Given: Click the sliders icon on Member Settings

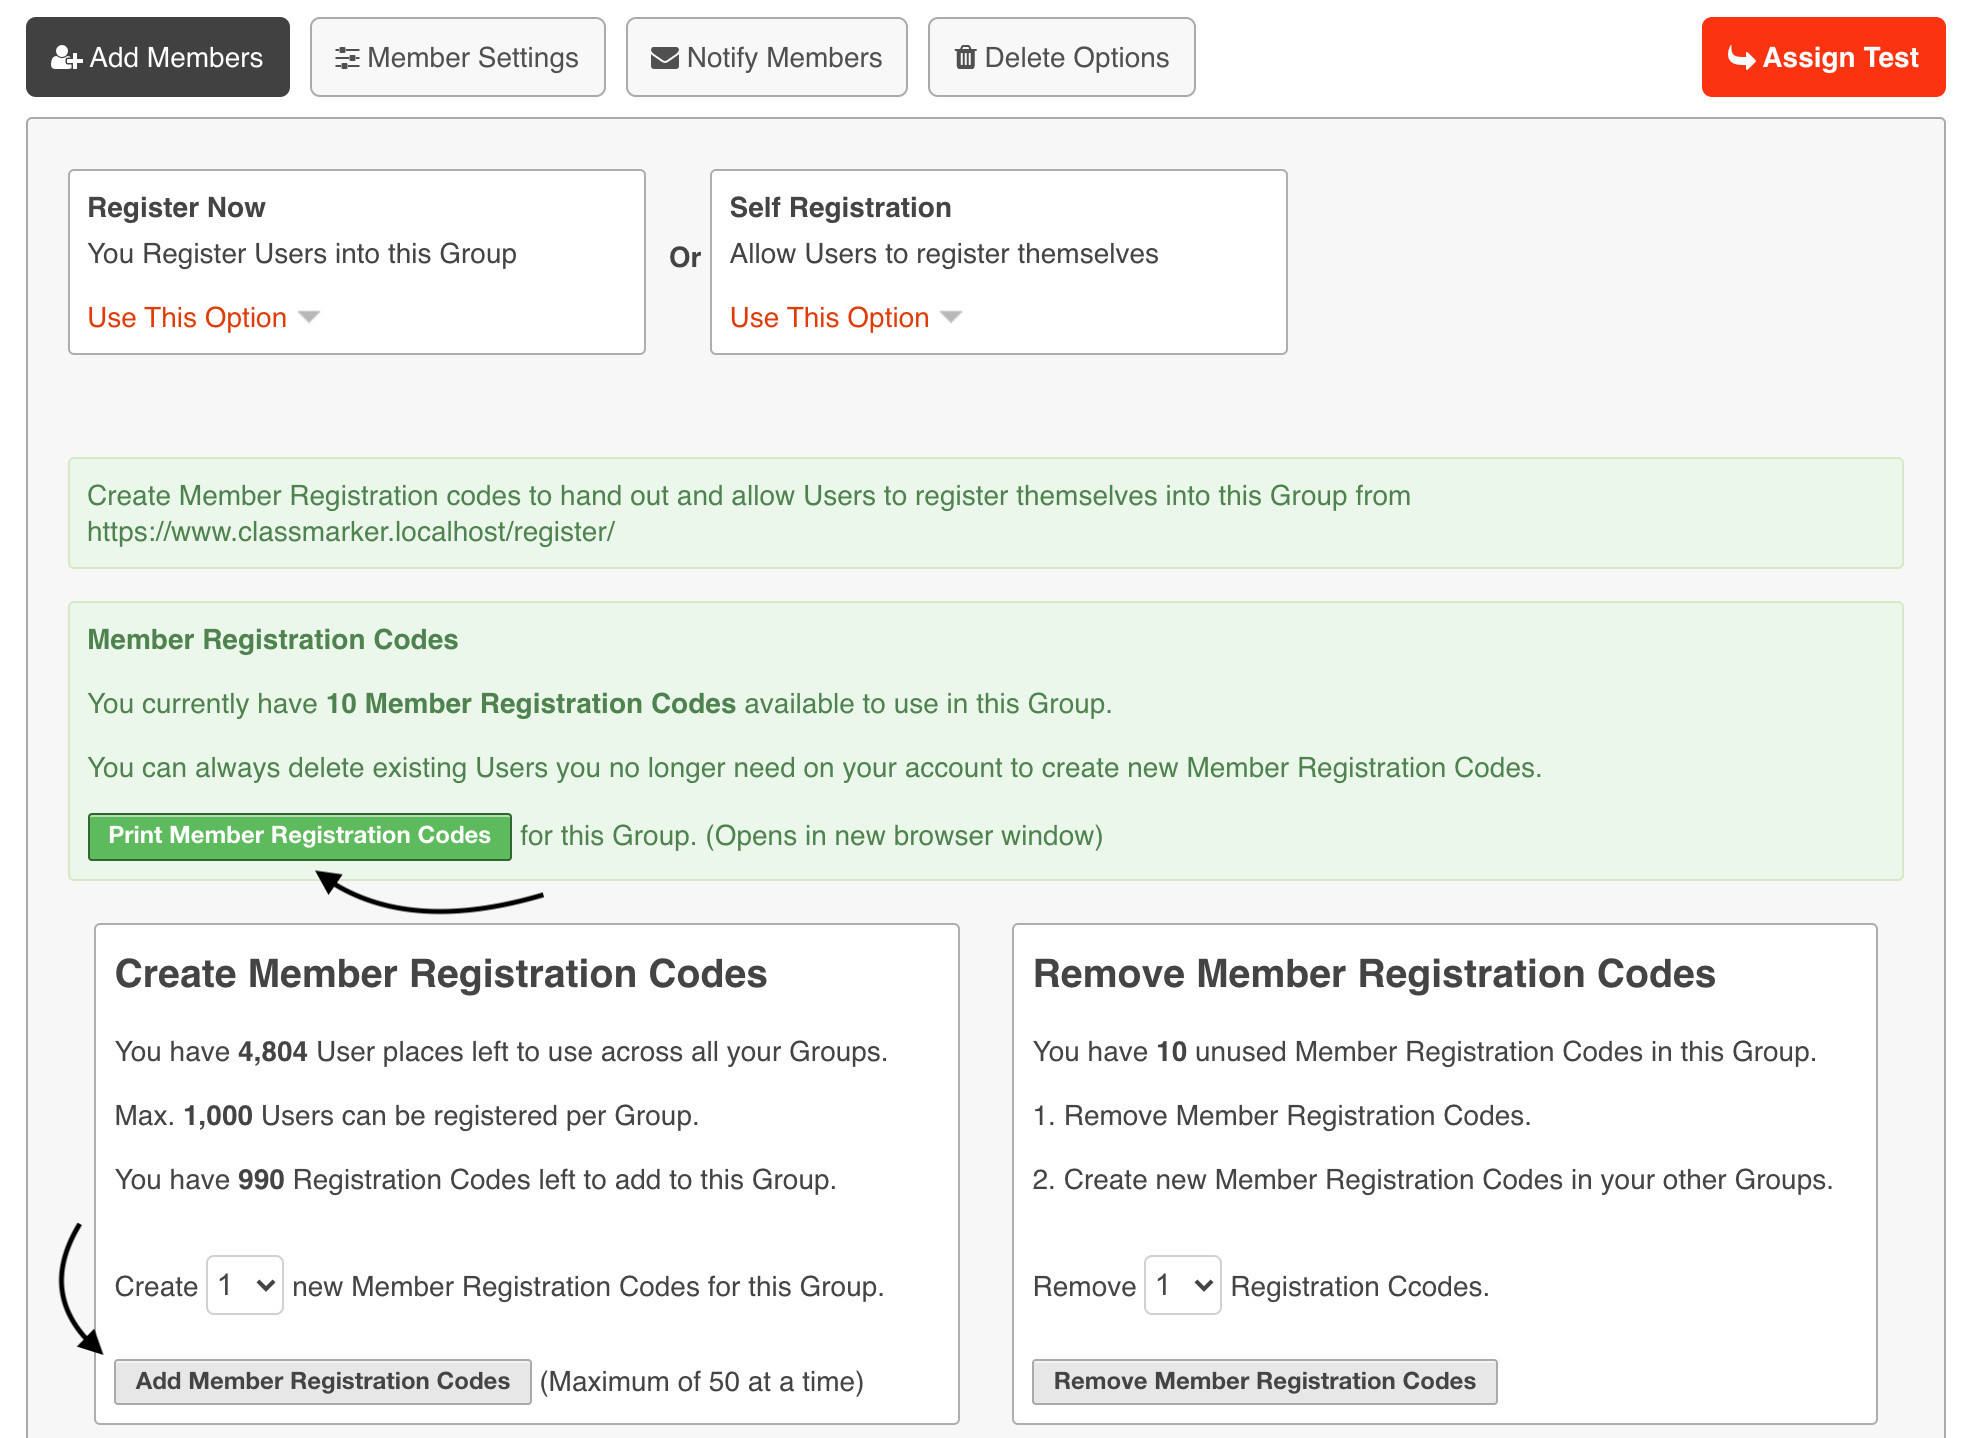Looking at the screenshot, I should click(x=346, y=58).
